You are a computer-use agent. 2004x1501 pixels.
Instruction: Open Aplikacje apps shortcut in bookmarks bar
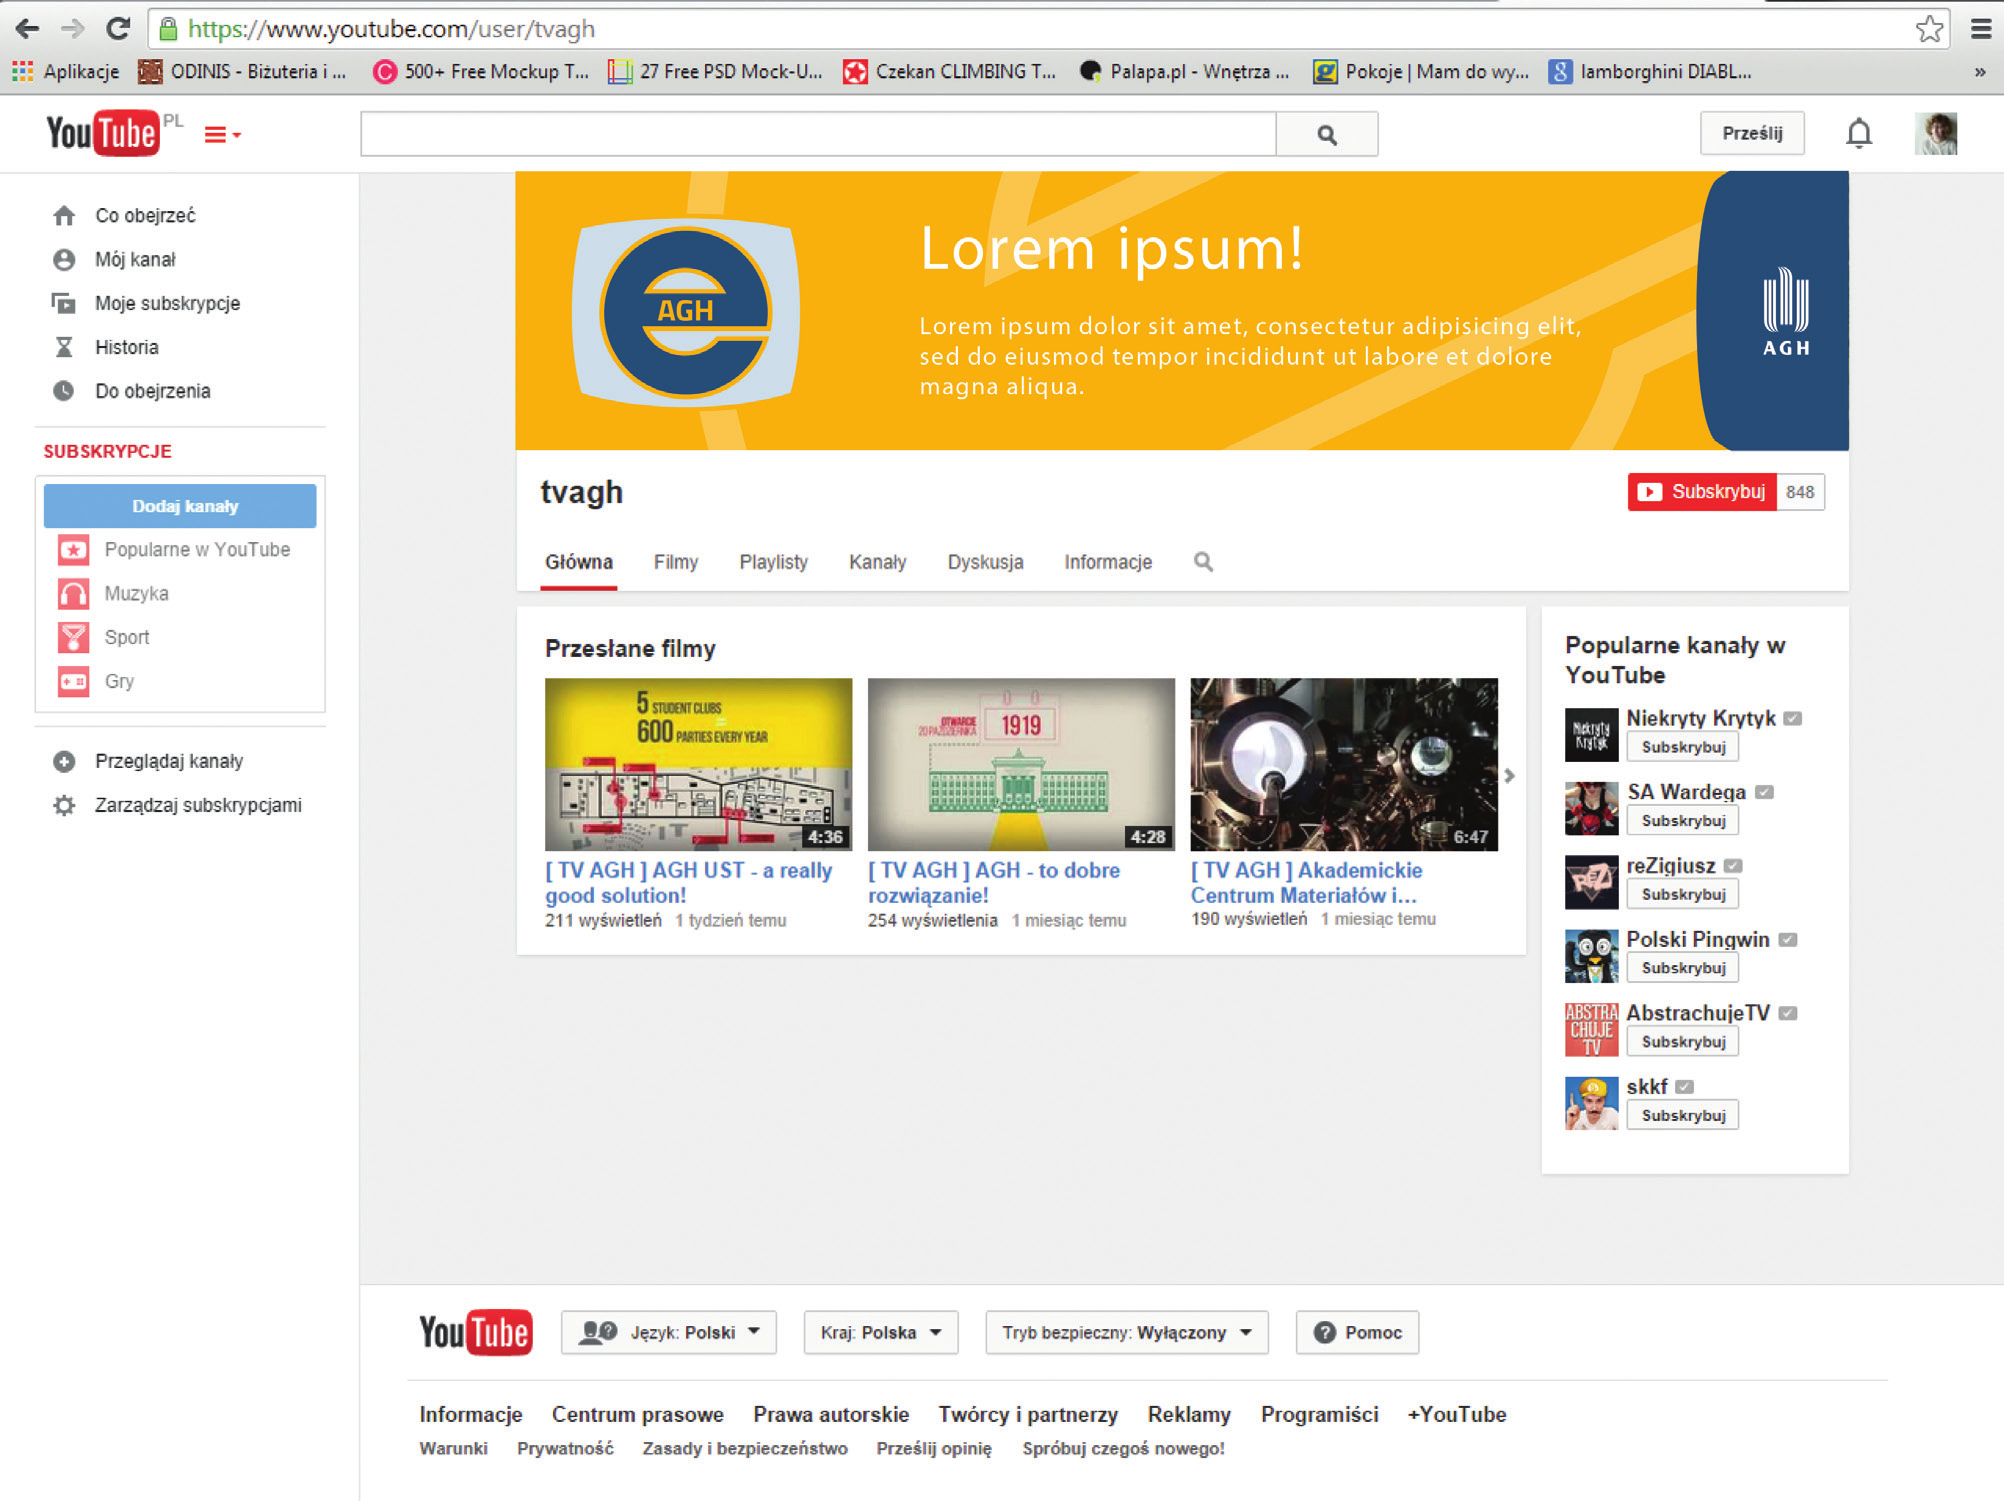(65, 71)
